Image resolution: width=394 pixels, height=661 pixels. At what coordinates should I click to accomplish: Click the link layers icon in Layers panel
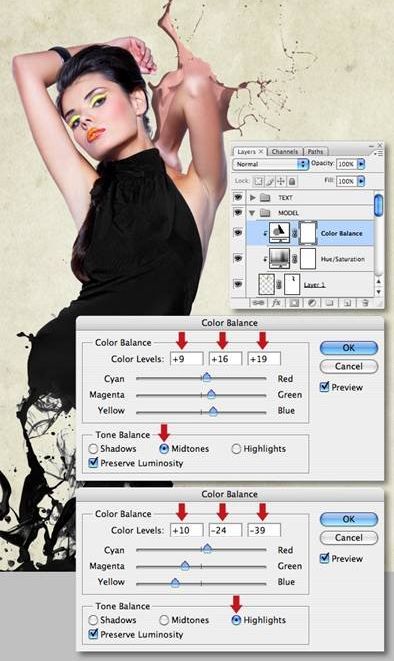(258, 303)
